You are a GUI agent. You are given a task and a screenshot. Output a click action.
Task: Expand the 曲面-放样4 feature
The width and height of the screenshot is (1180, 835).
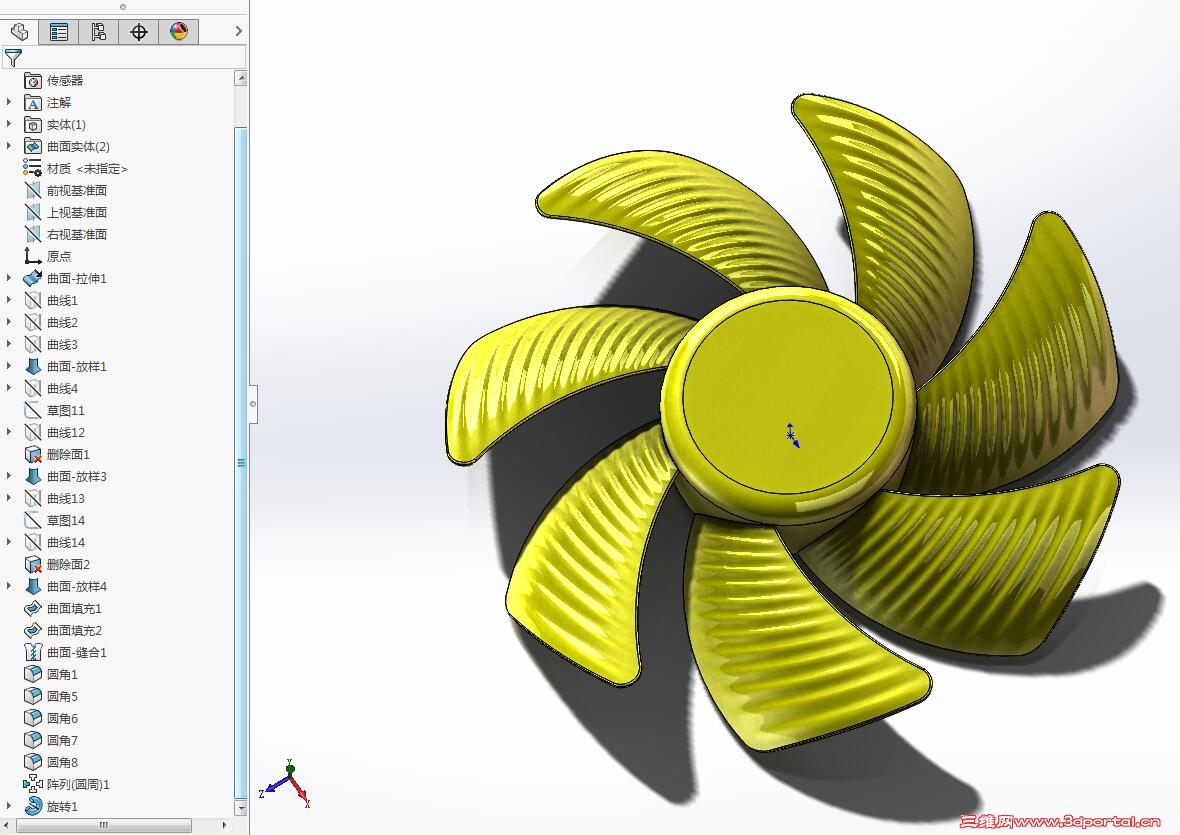click(x=9, y=586)
